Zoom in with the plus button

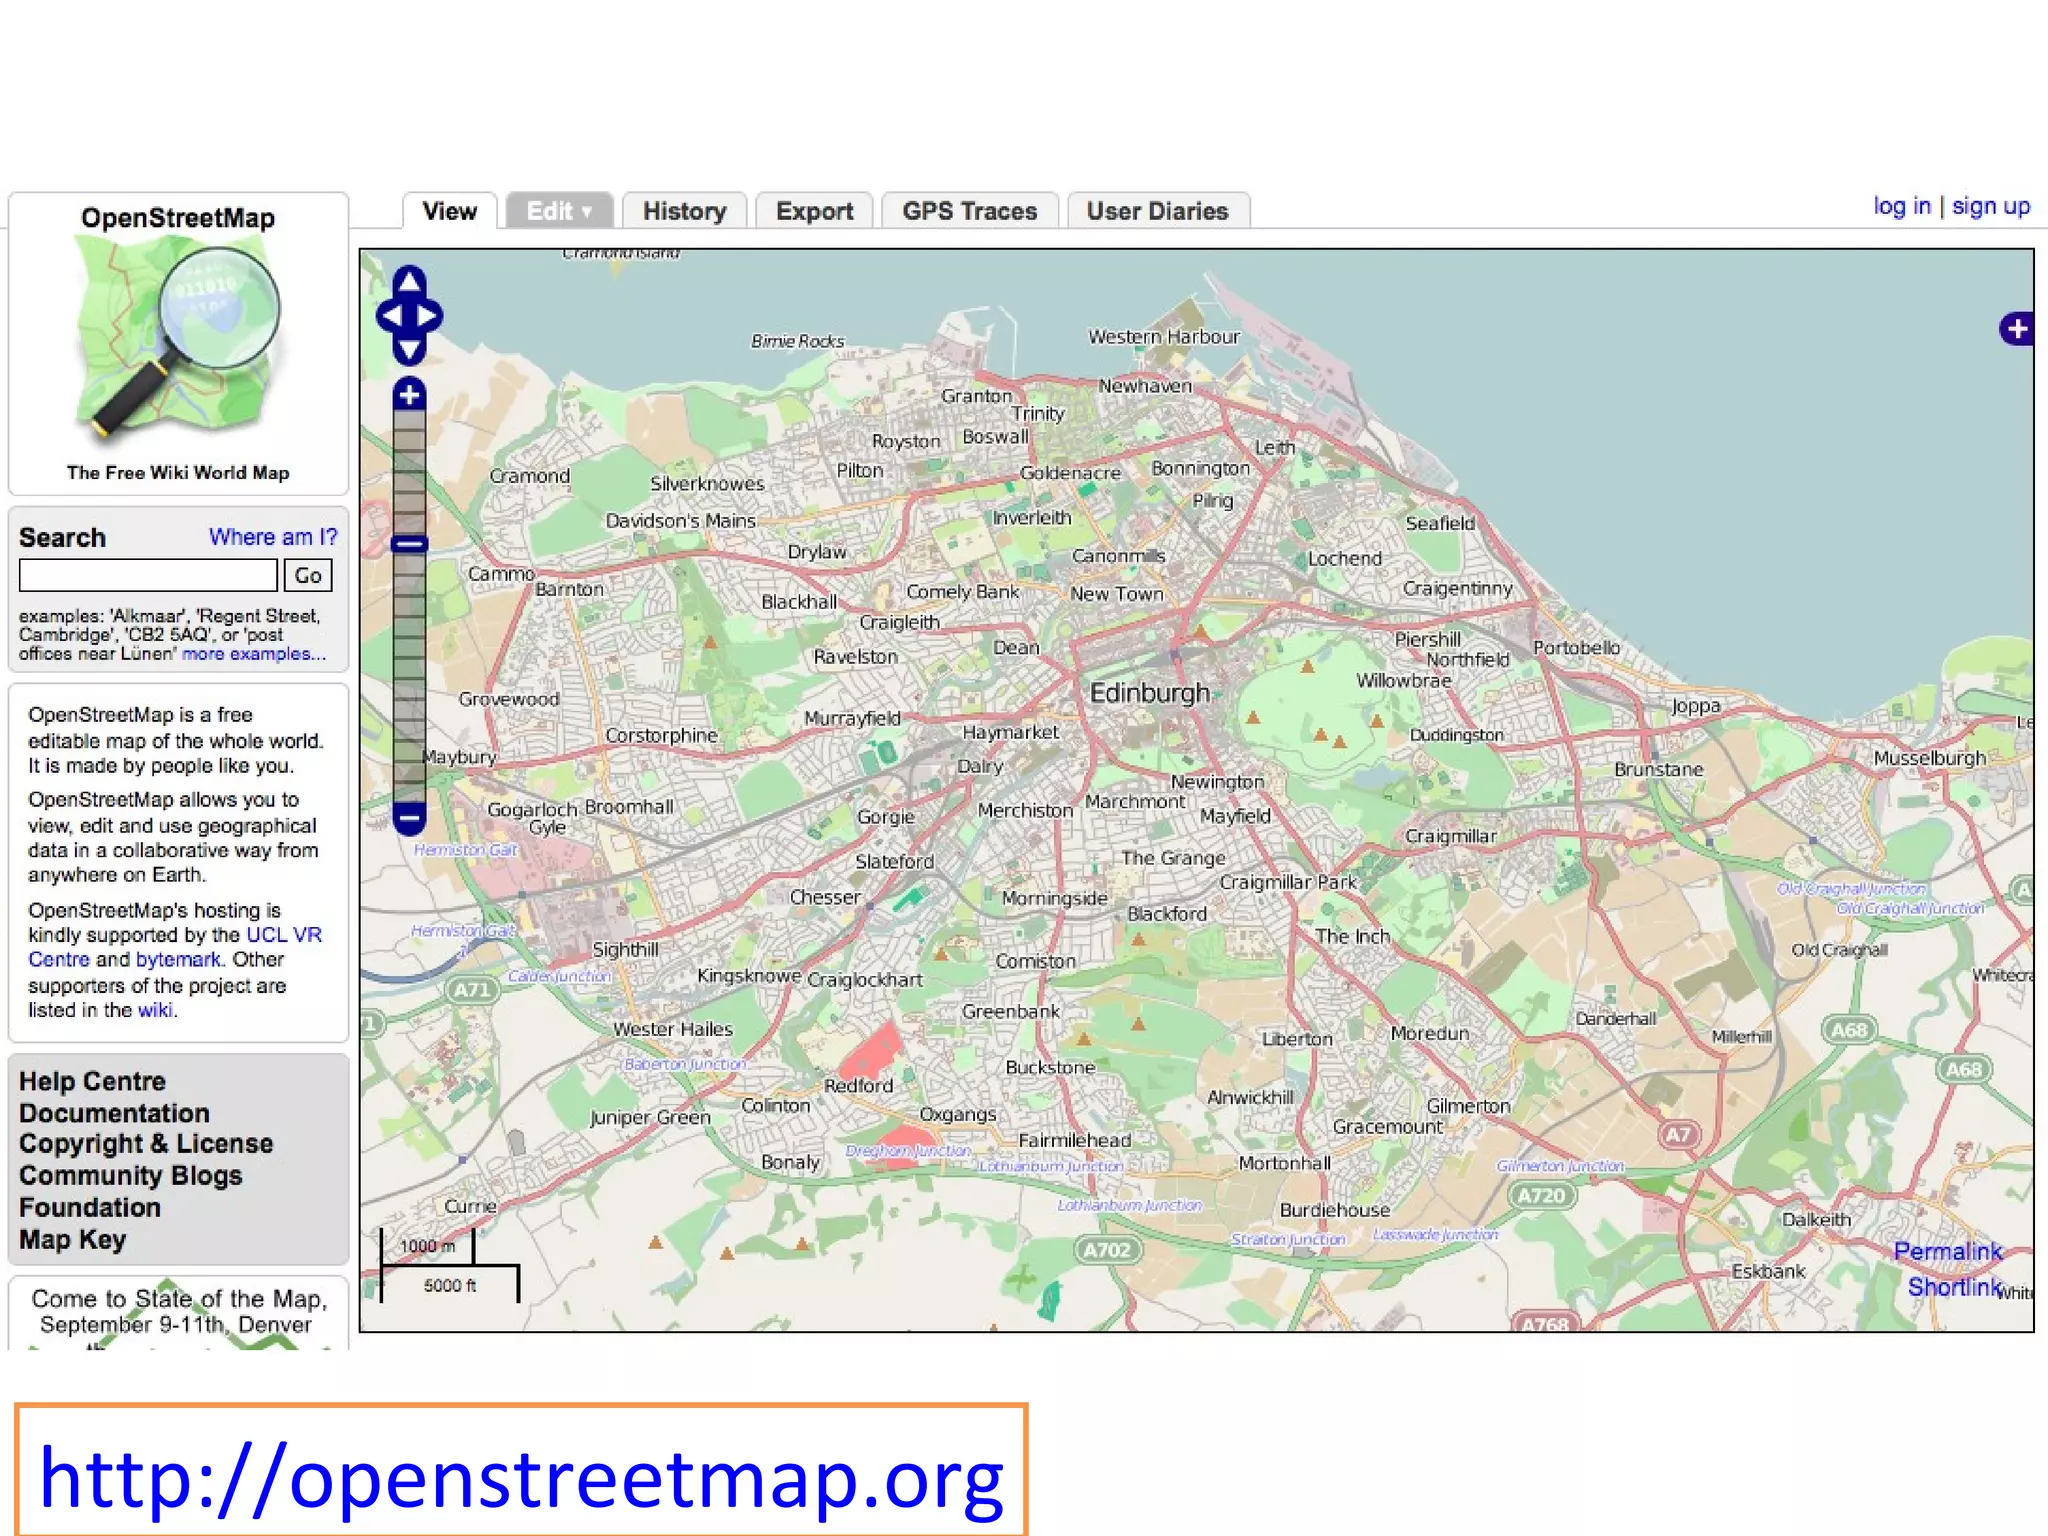click(x=409, y=395)
